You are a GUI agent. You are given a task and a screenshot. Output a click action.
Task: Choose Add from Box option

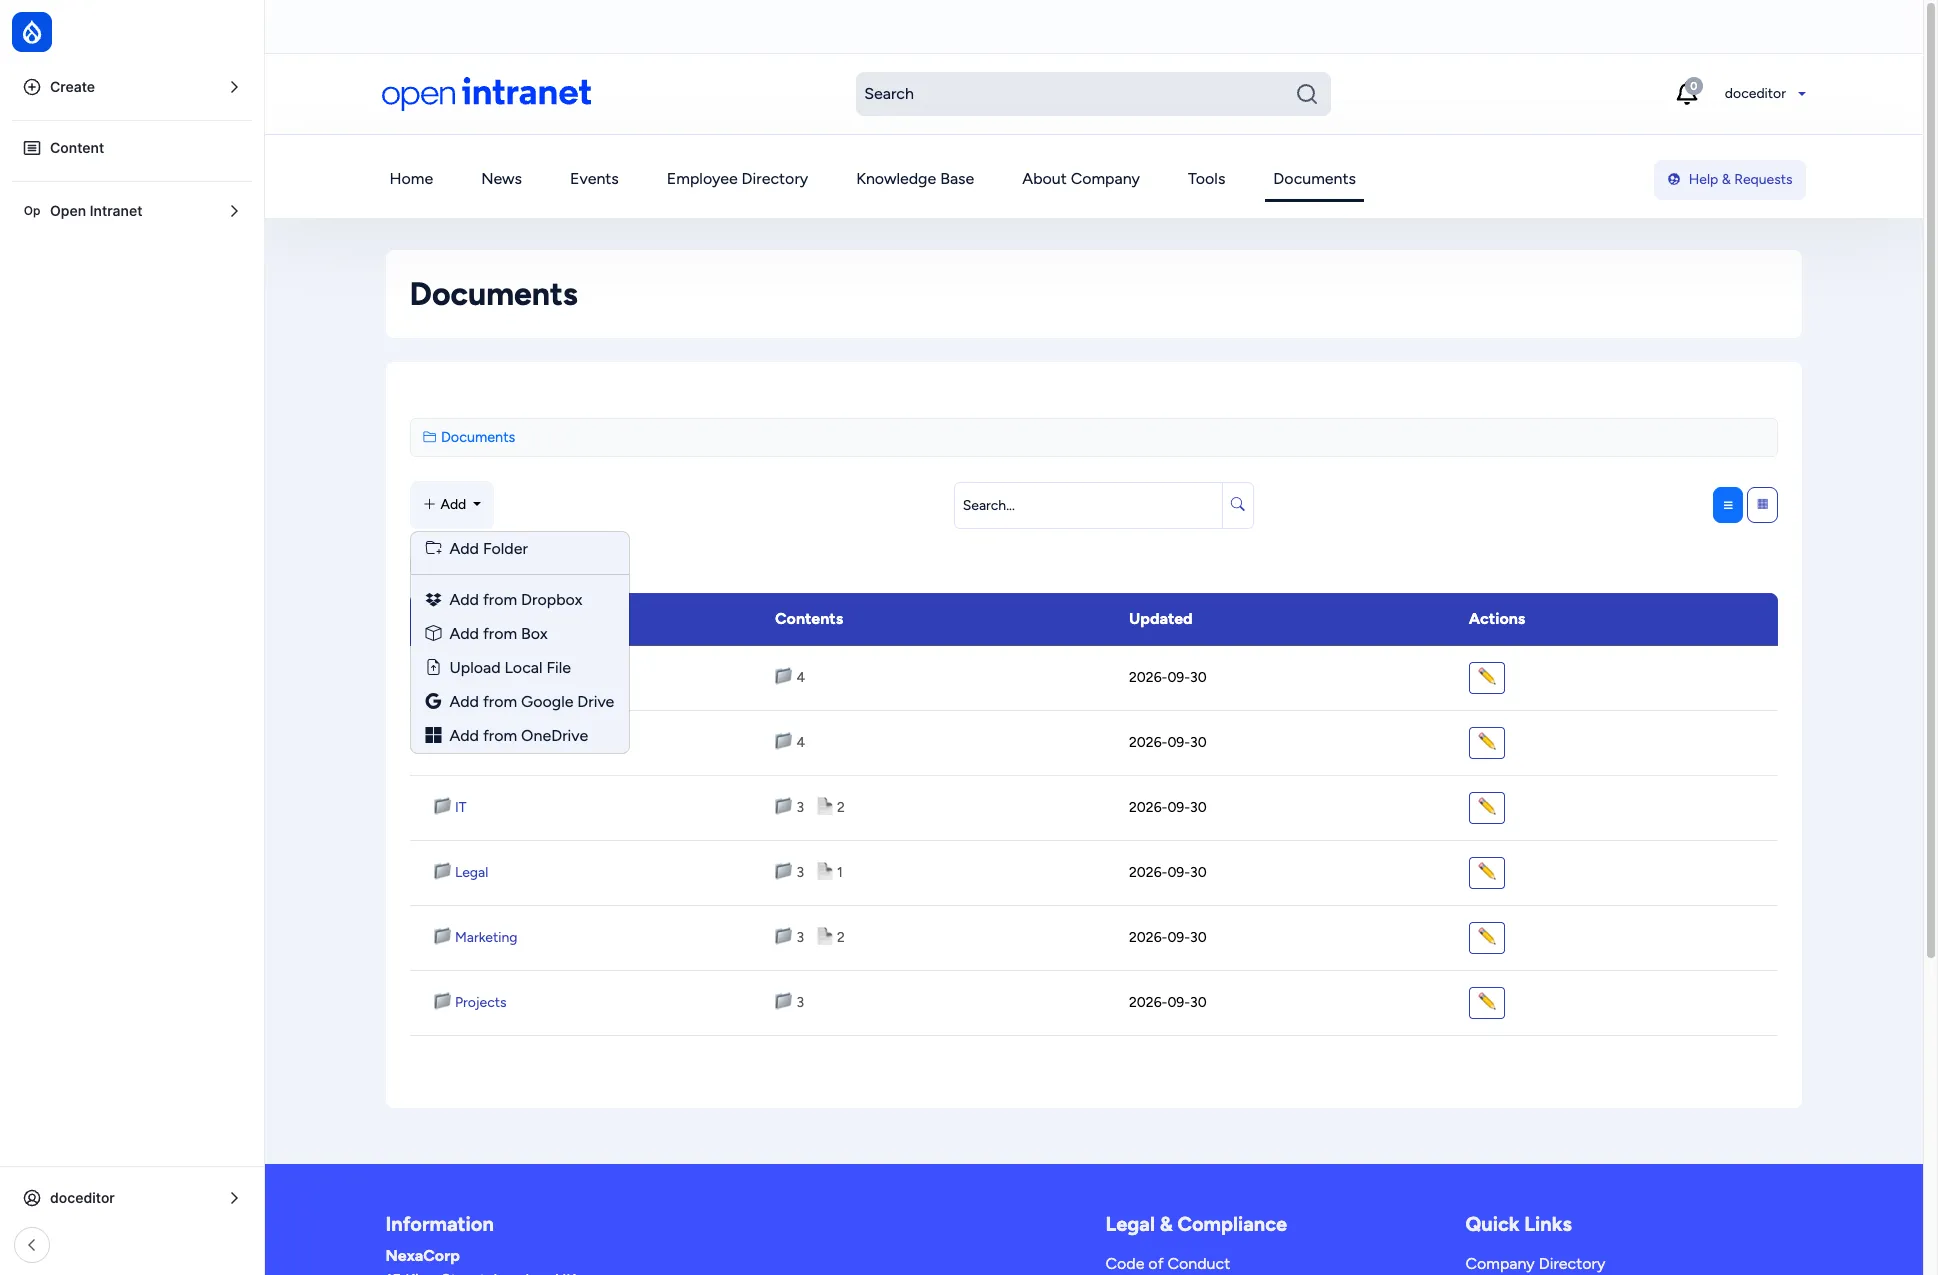point(519,634)
